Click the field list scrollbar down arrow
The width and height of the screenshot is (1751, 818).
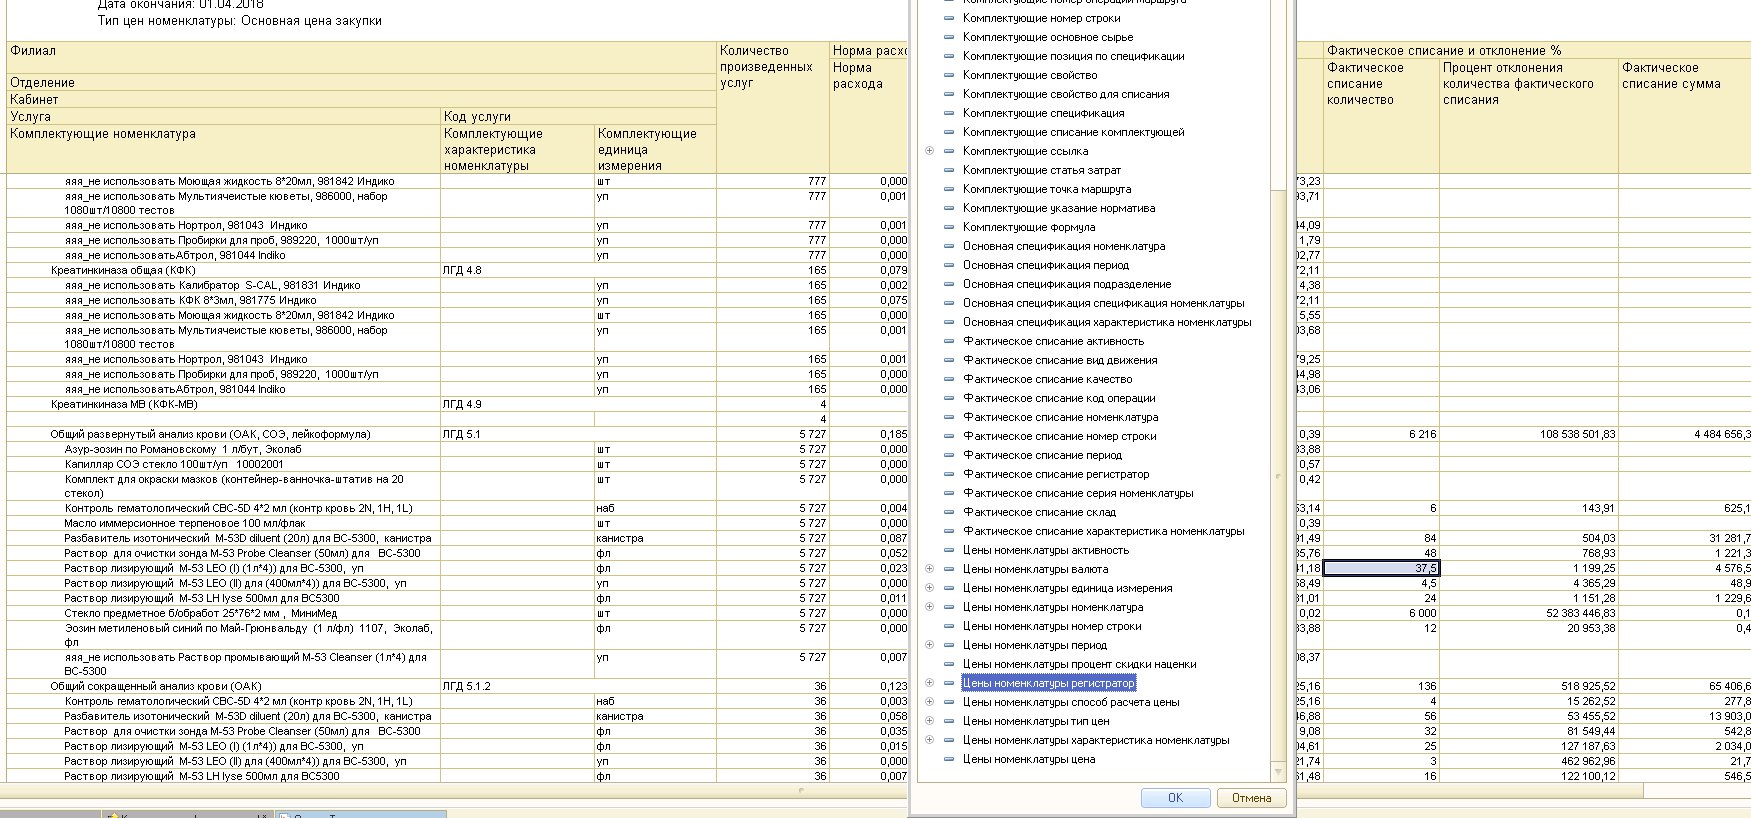(1277, 771)
